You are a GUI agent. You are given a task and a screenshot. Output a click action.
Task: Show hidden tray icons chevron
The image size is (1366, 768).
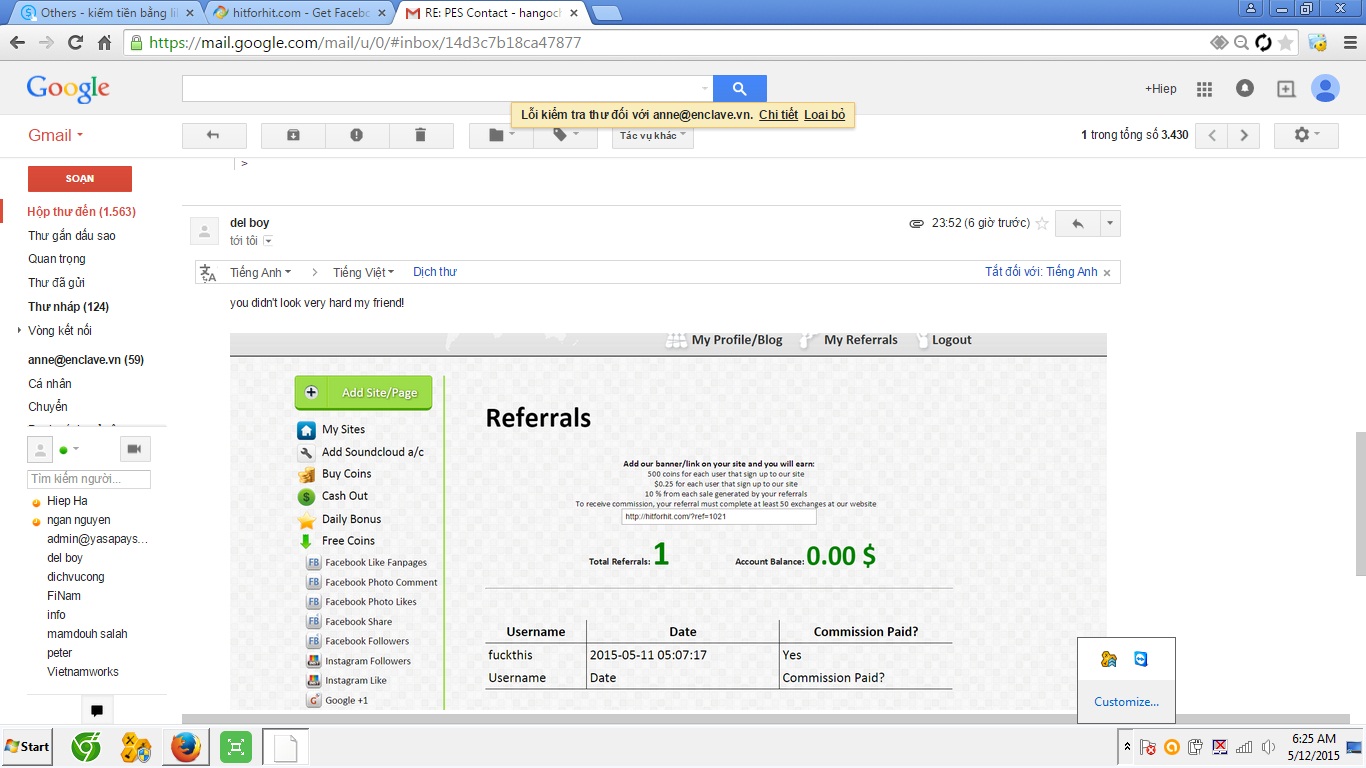1127,747
